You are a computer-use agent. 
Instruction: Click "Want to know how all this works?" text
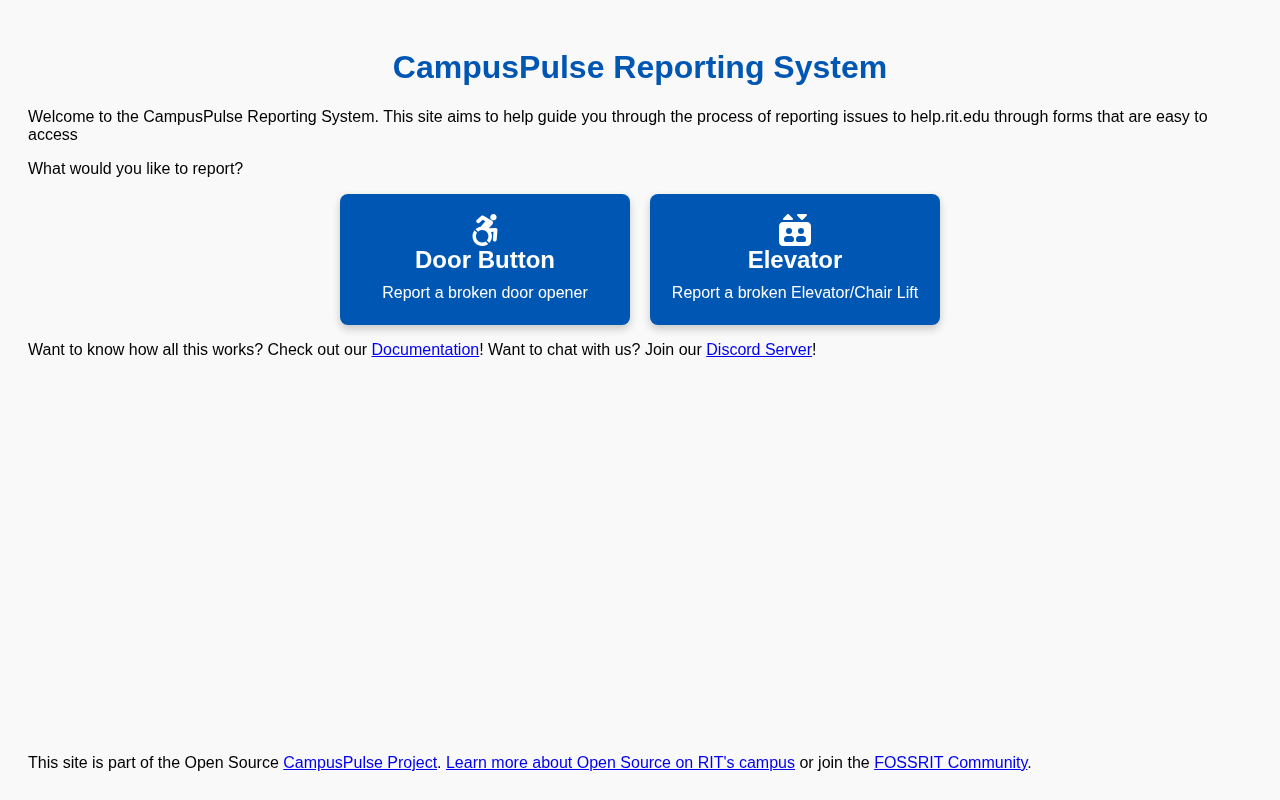[x=145, y=350]
